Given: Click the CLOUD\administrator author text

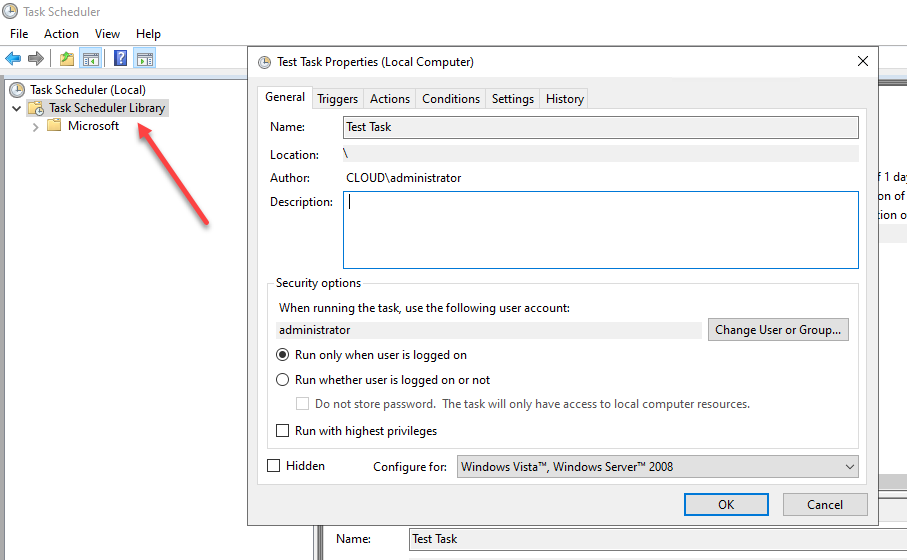Looking at the screenshot, I should (404, 178).
